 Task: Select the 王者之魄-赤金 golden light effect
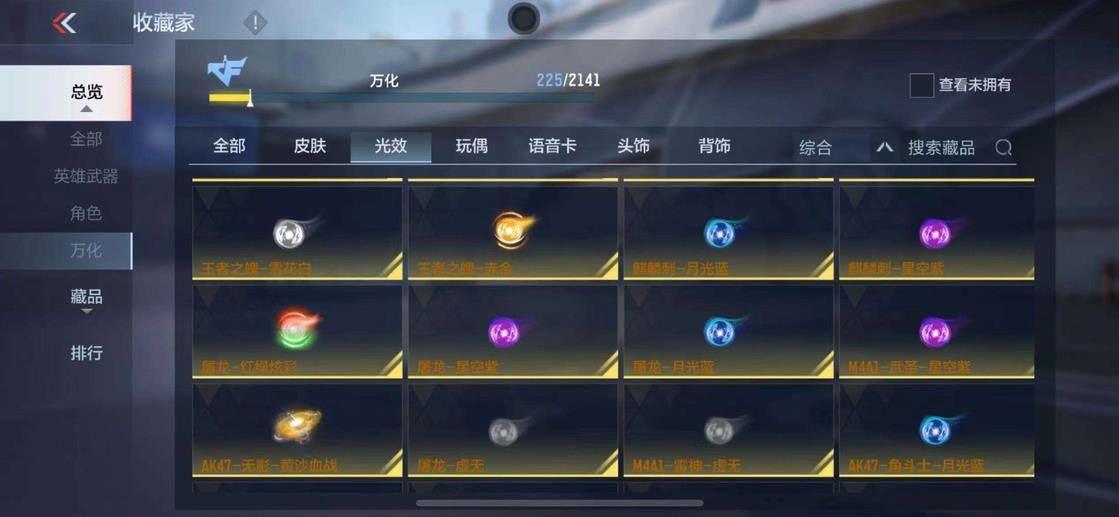tap(512, 229)
